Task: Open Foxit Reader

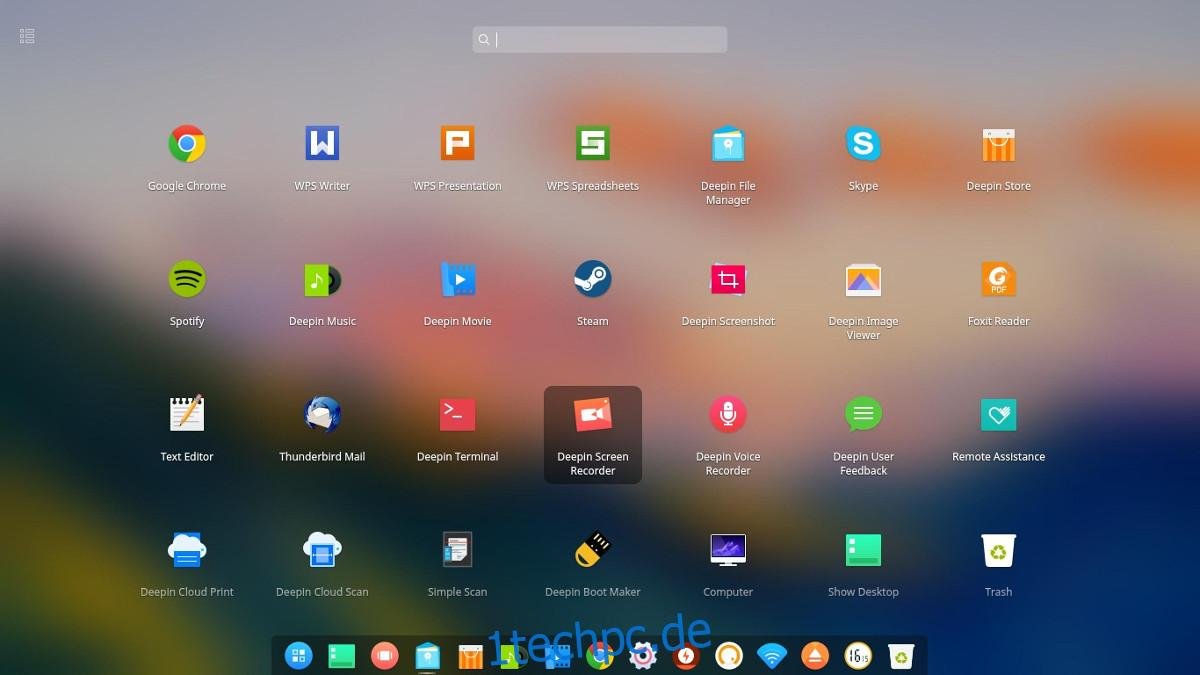Action: 998,278
